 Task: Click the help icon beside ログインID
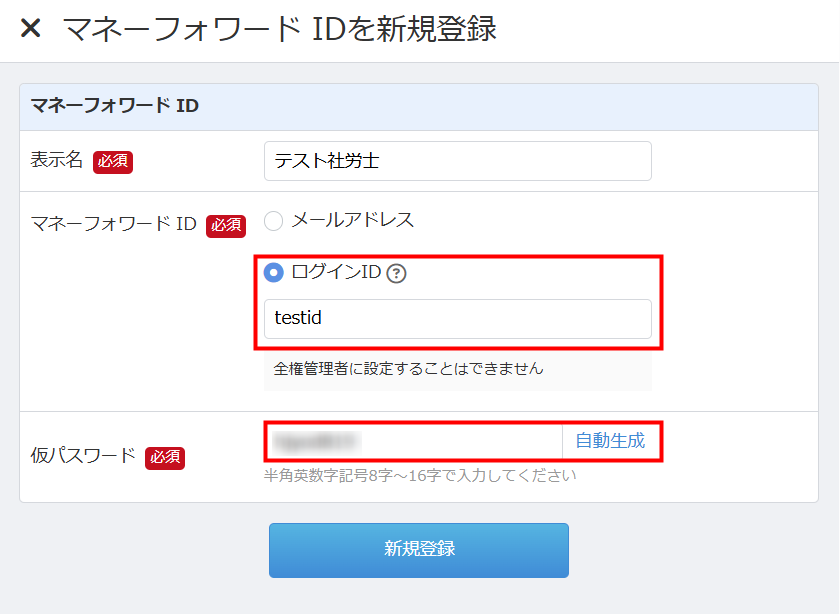pyautogui.click(x=396, y=273)
